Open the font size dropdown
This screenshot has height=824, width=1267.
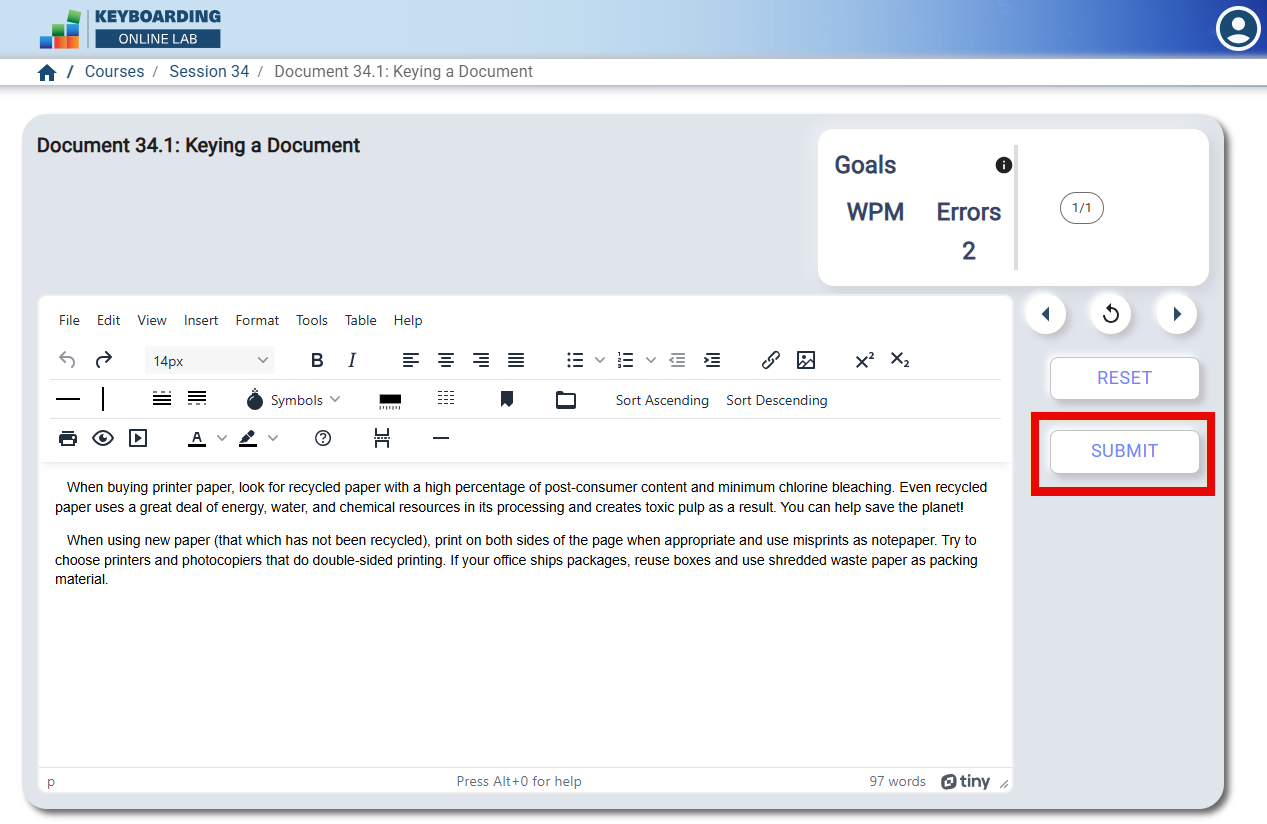pyautogui.click(x=210, y=360)
